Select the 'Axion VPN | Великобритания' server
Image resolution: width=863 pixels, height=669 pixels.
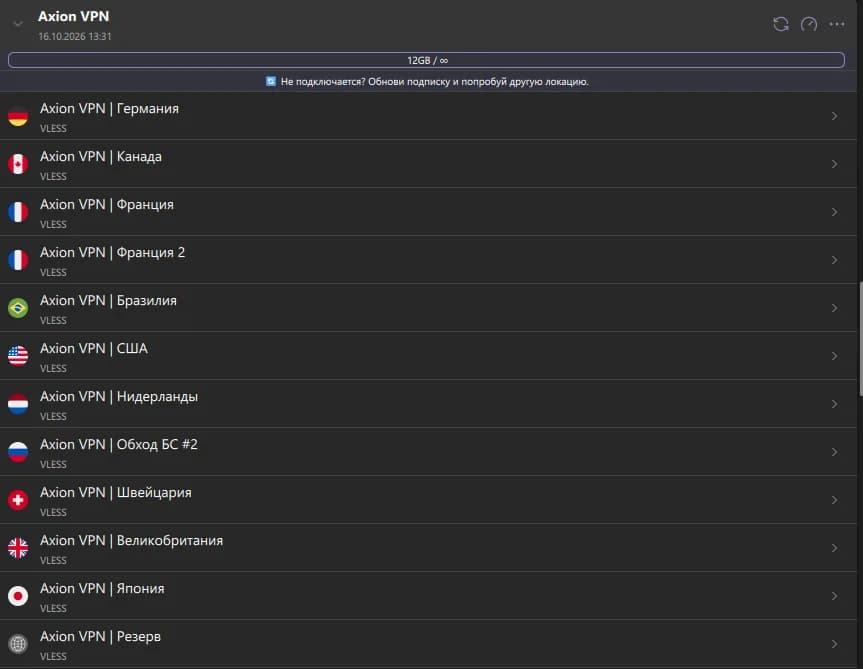428,548
